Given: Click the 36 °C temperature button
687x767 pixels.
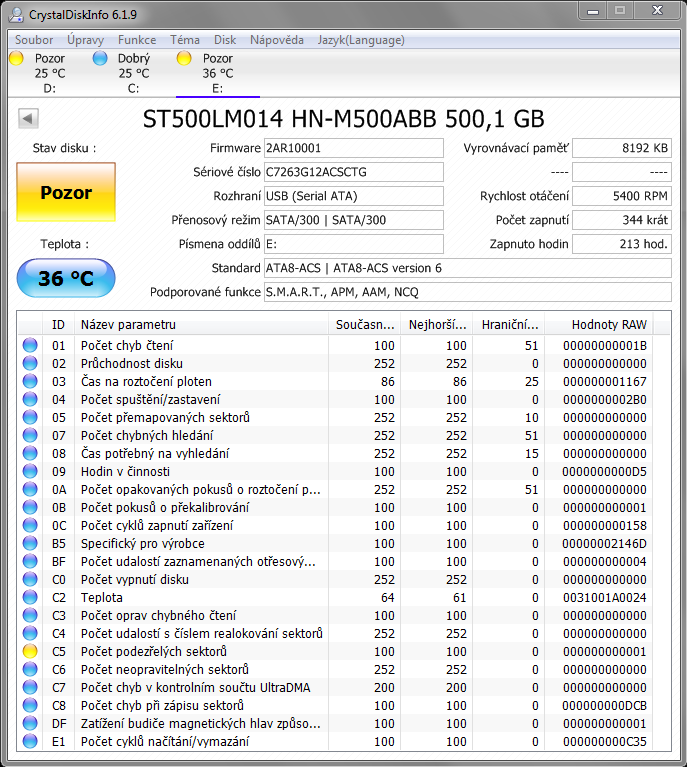Looking at the screenshot, I should [x=66, y=278].
